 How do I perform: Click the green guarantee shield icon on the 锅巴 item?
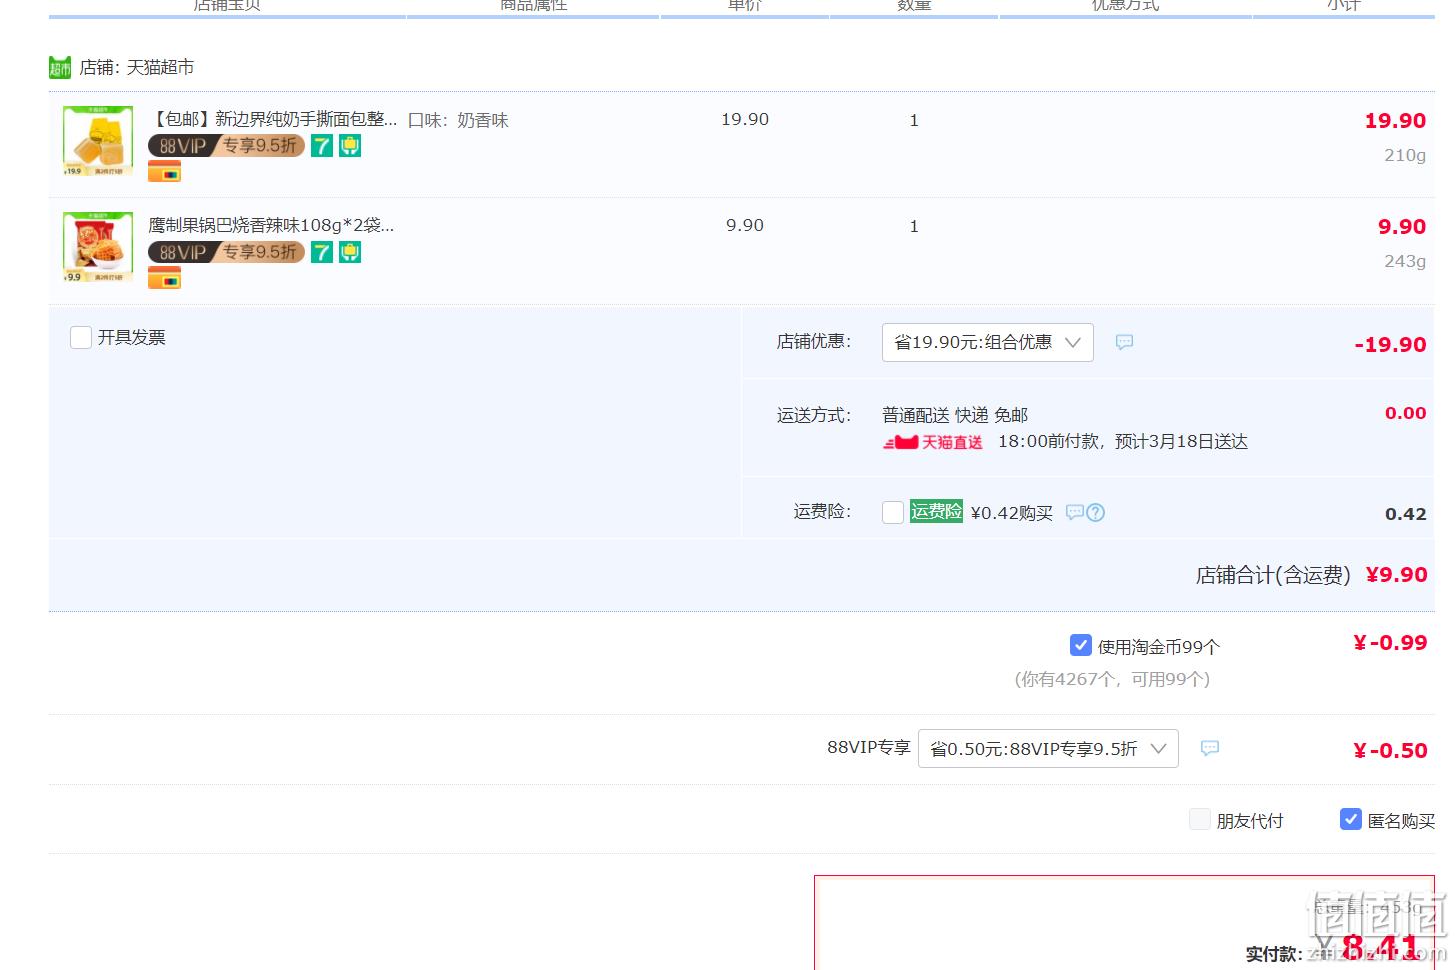click(350, 252)
